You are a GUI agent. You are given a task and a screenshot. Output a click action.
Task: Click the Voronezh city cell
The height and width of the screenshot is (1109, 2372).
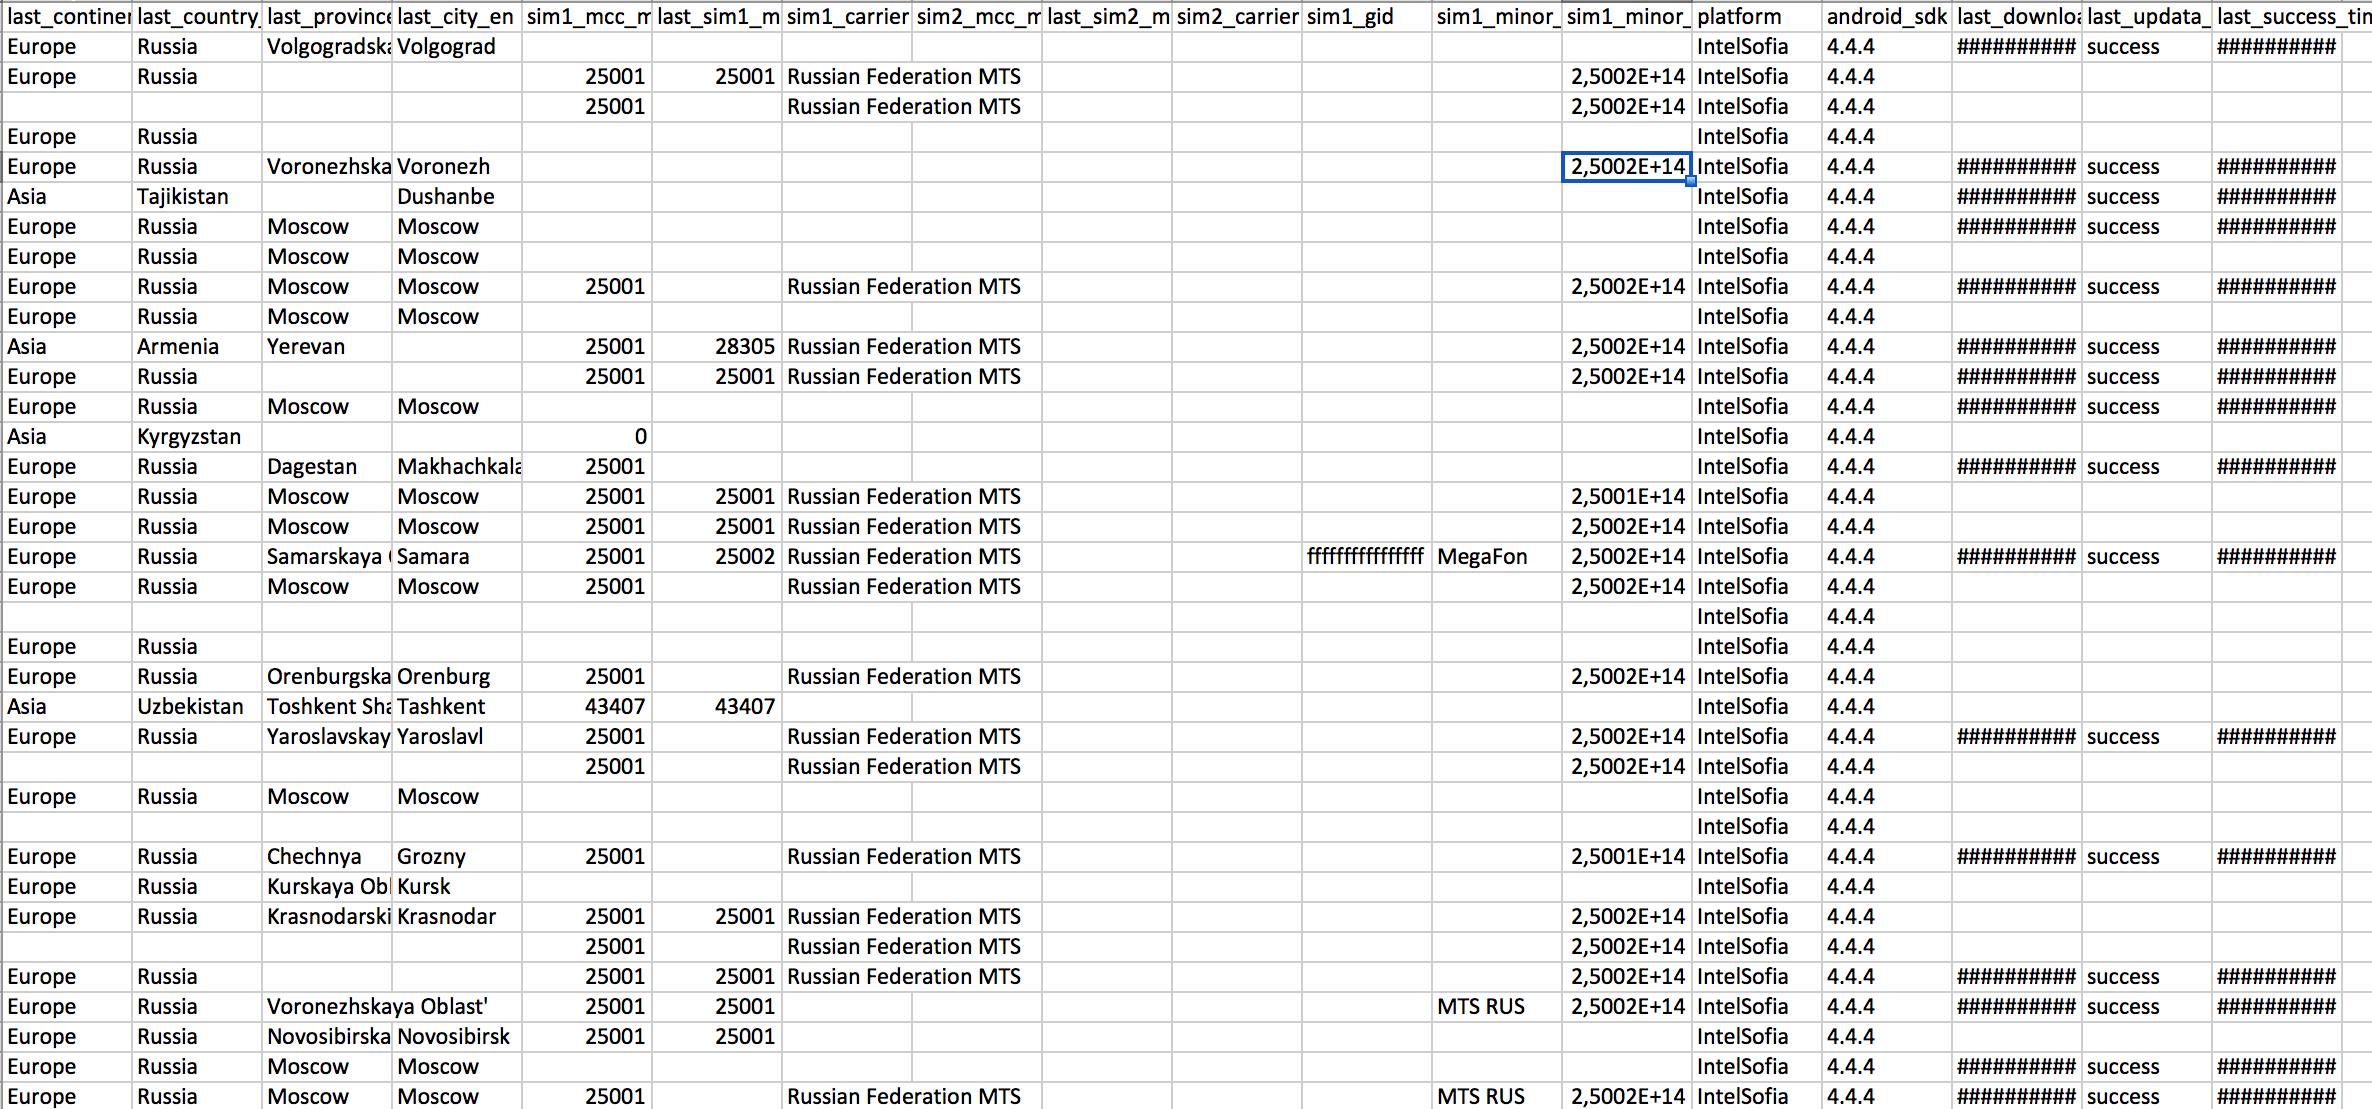click(x=457, y=167)
